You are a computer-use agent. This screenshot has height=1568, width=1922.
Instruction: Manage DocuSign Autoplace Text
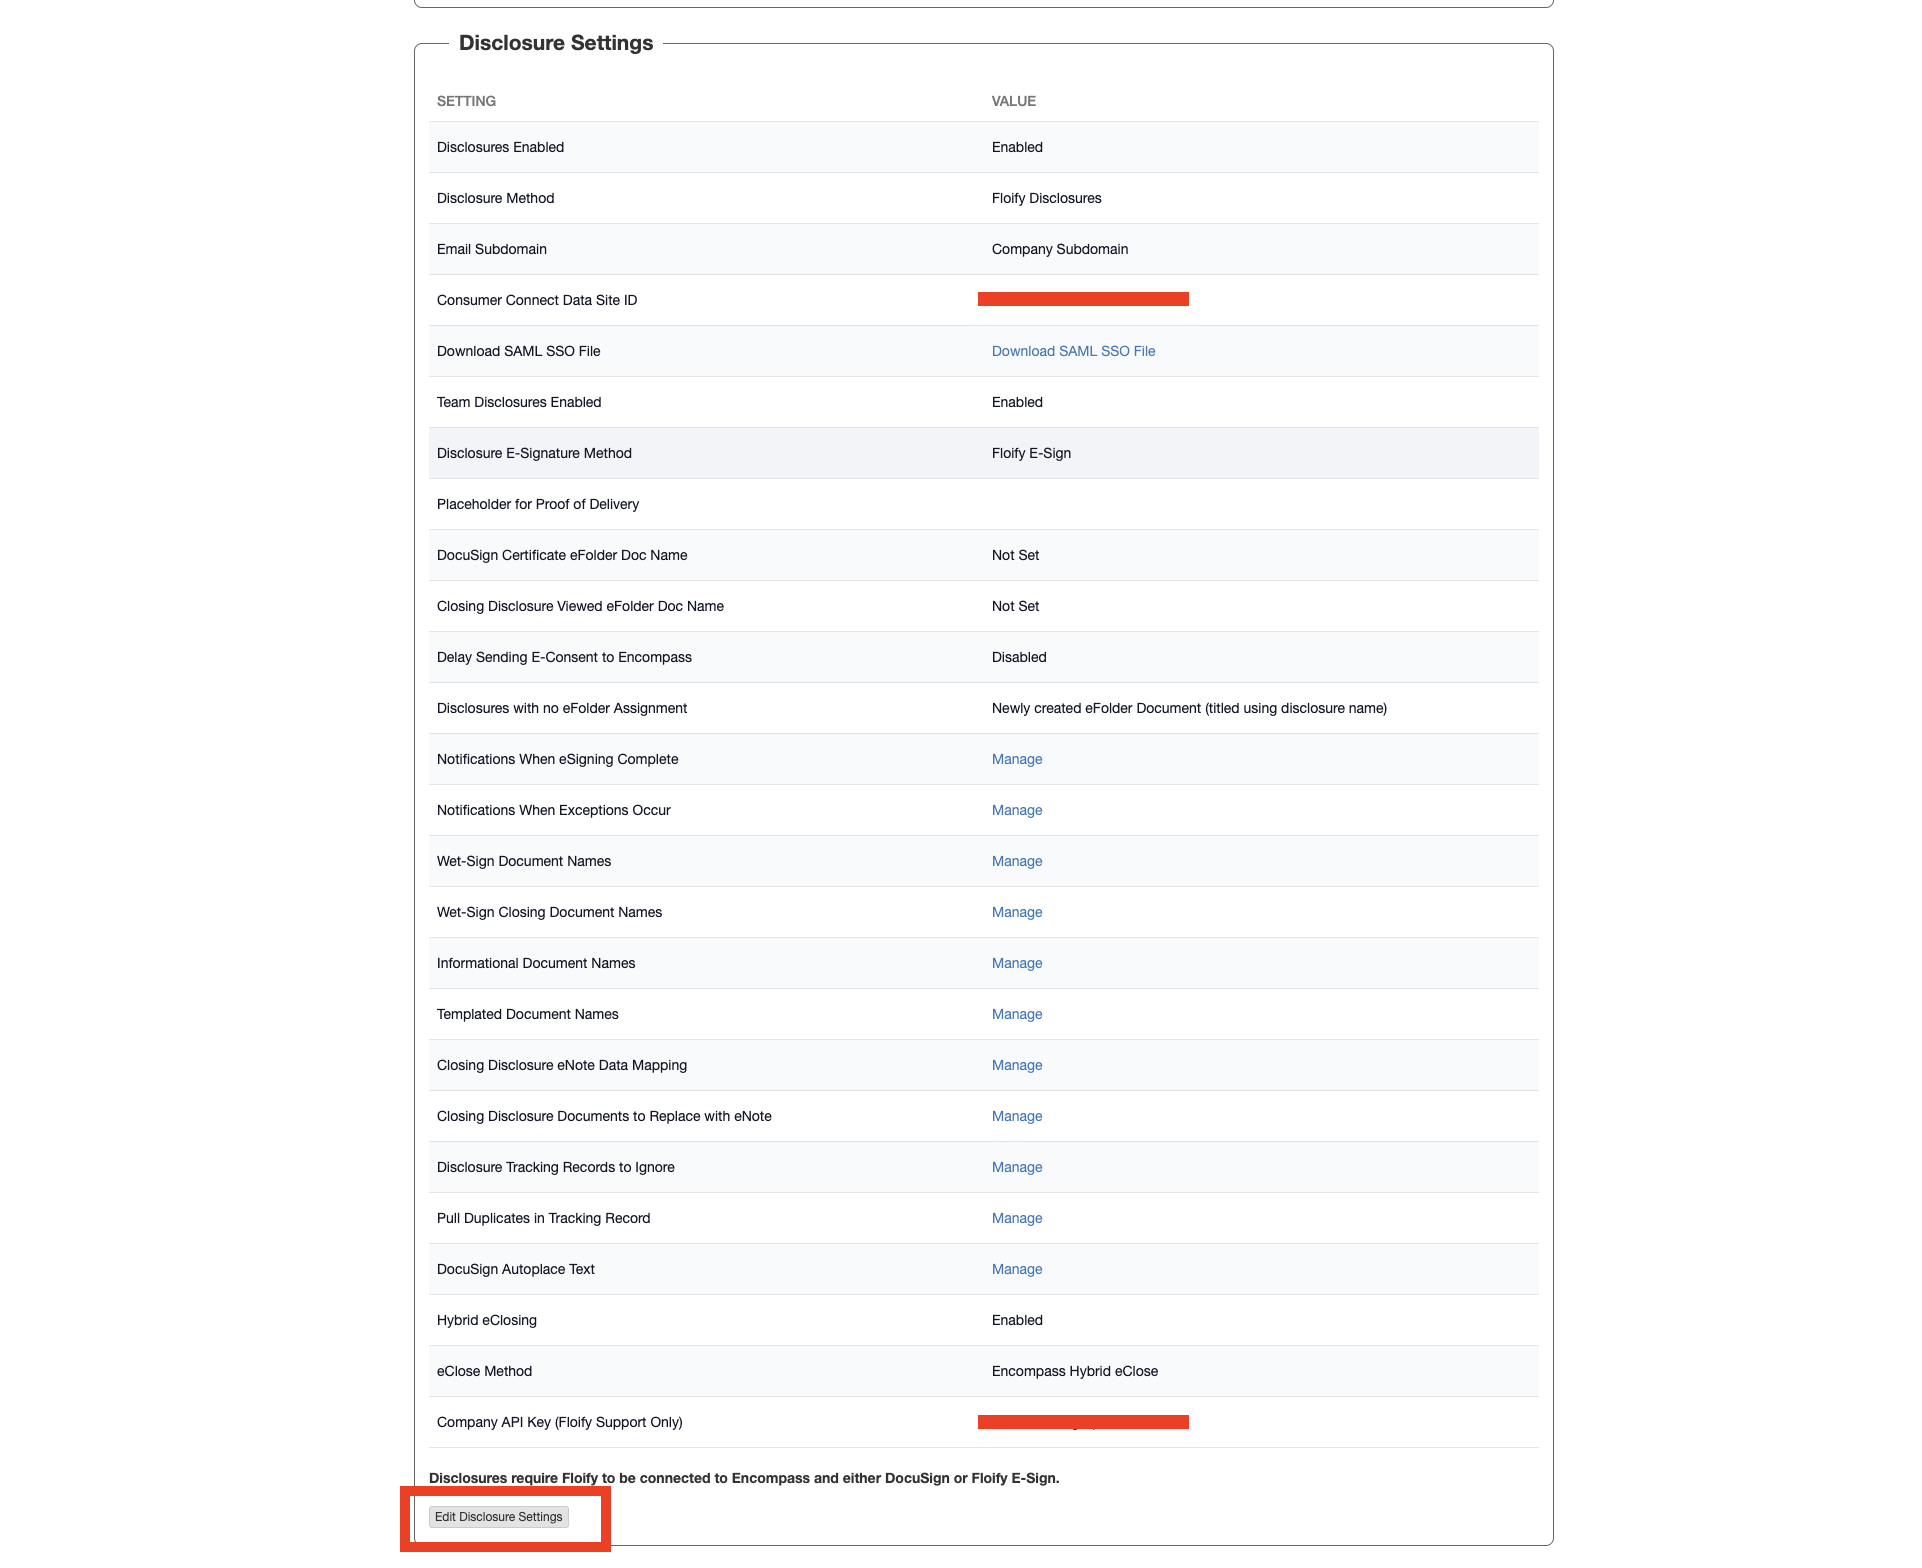1016,1269
